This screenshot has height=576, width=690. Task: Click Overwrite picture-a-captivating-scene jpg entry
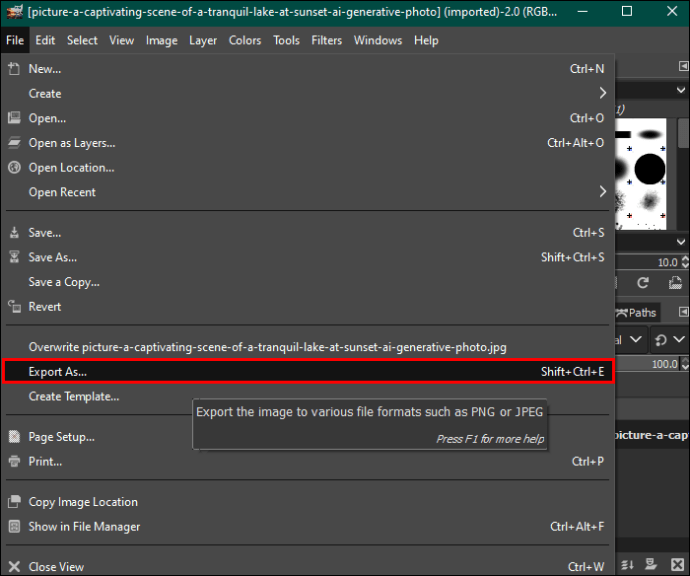click(267, 347)
